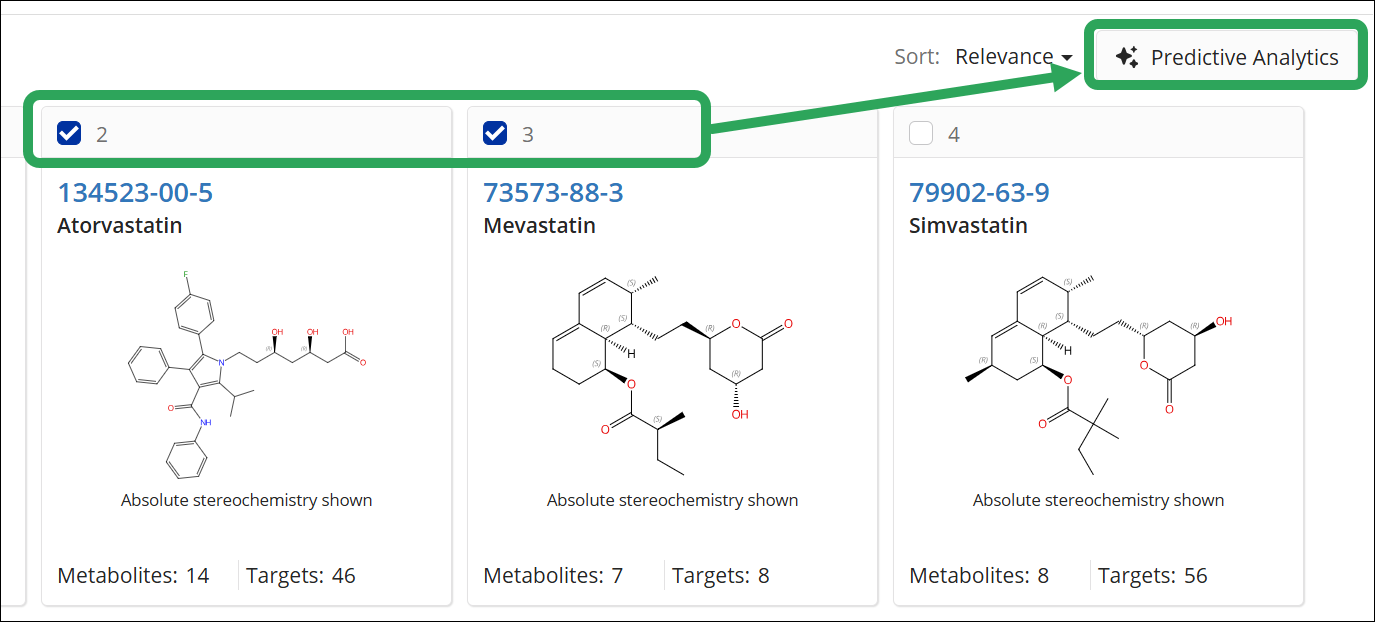
Task: Open Predictive Analytics button
Action: pos(1227,58)
